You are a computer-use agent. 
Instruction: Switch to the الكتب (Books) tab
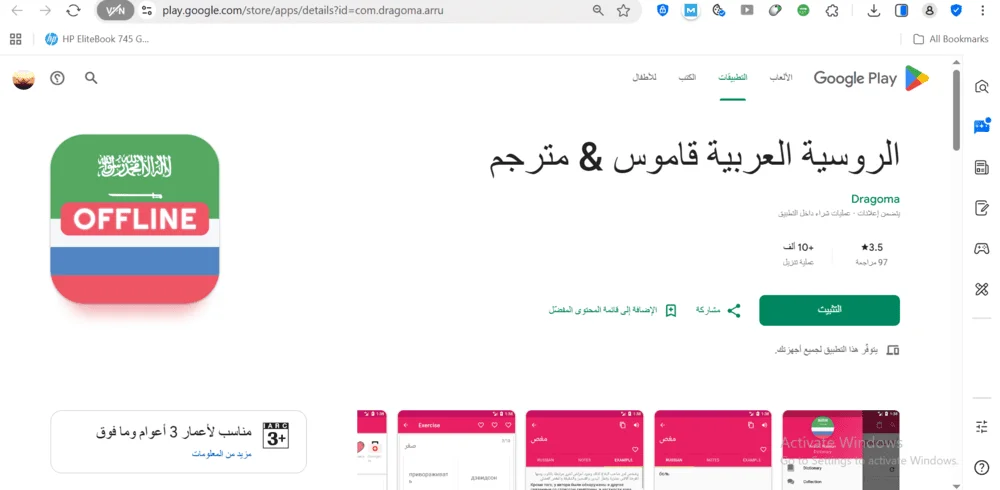[687, 78]
